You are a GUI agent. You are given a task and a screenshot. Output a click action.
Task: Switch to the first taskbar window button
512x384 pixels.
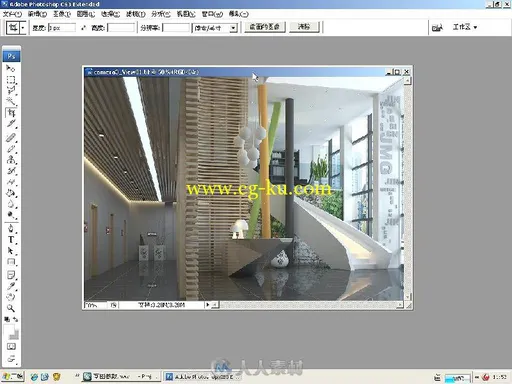121,377
